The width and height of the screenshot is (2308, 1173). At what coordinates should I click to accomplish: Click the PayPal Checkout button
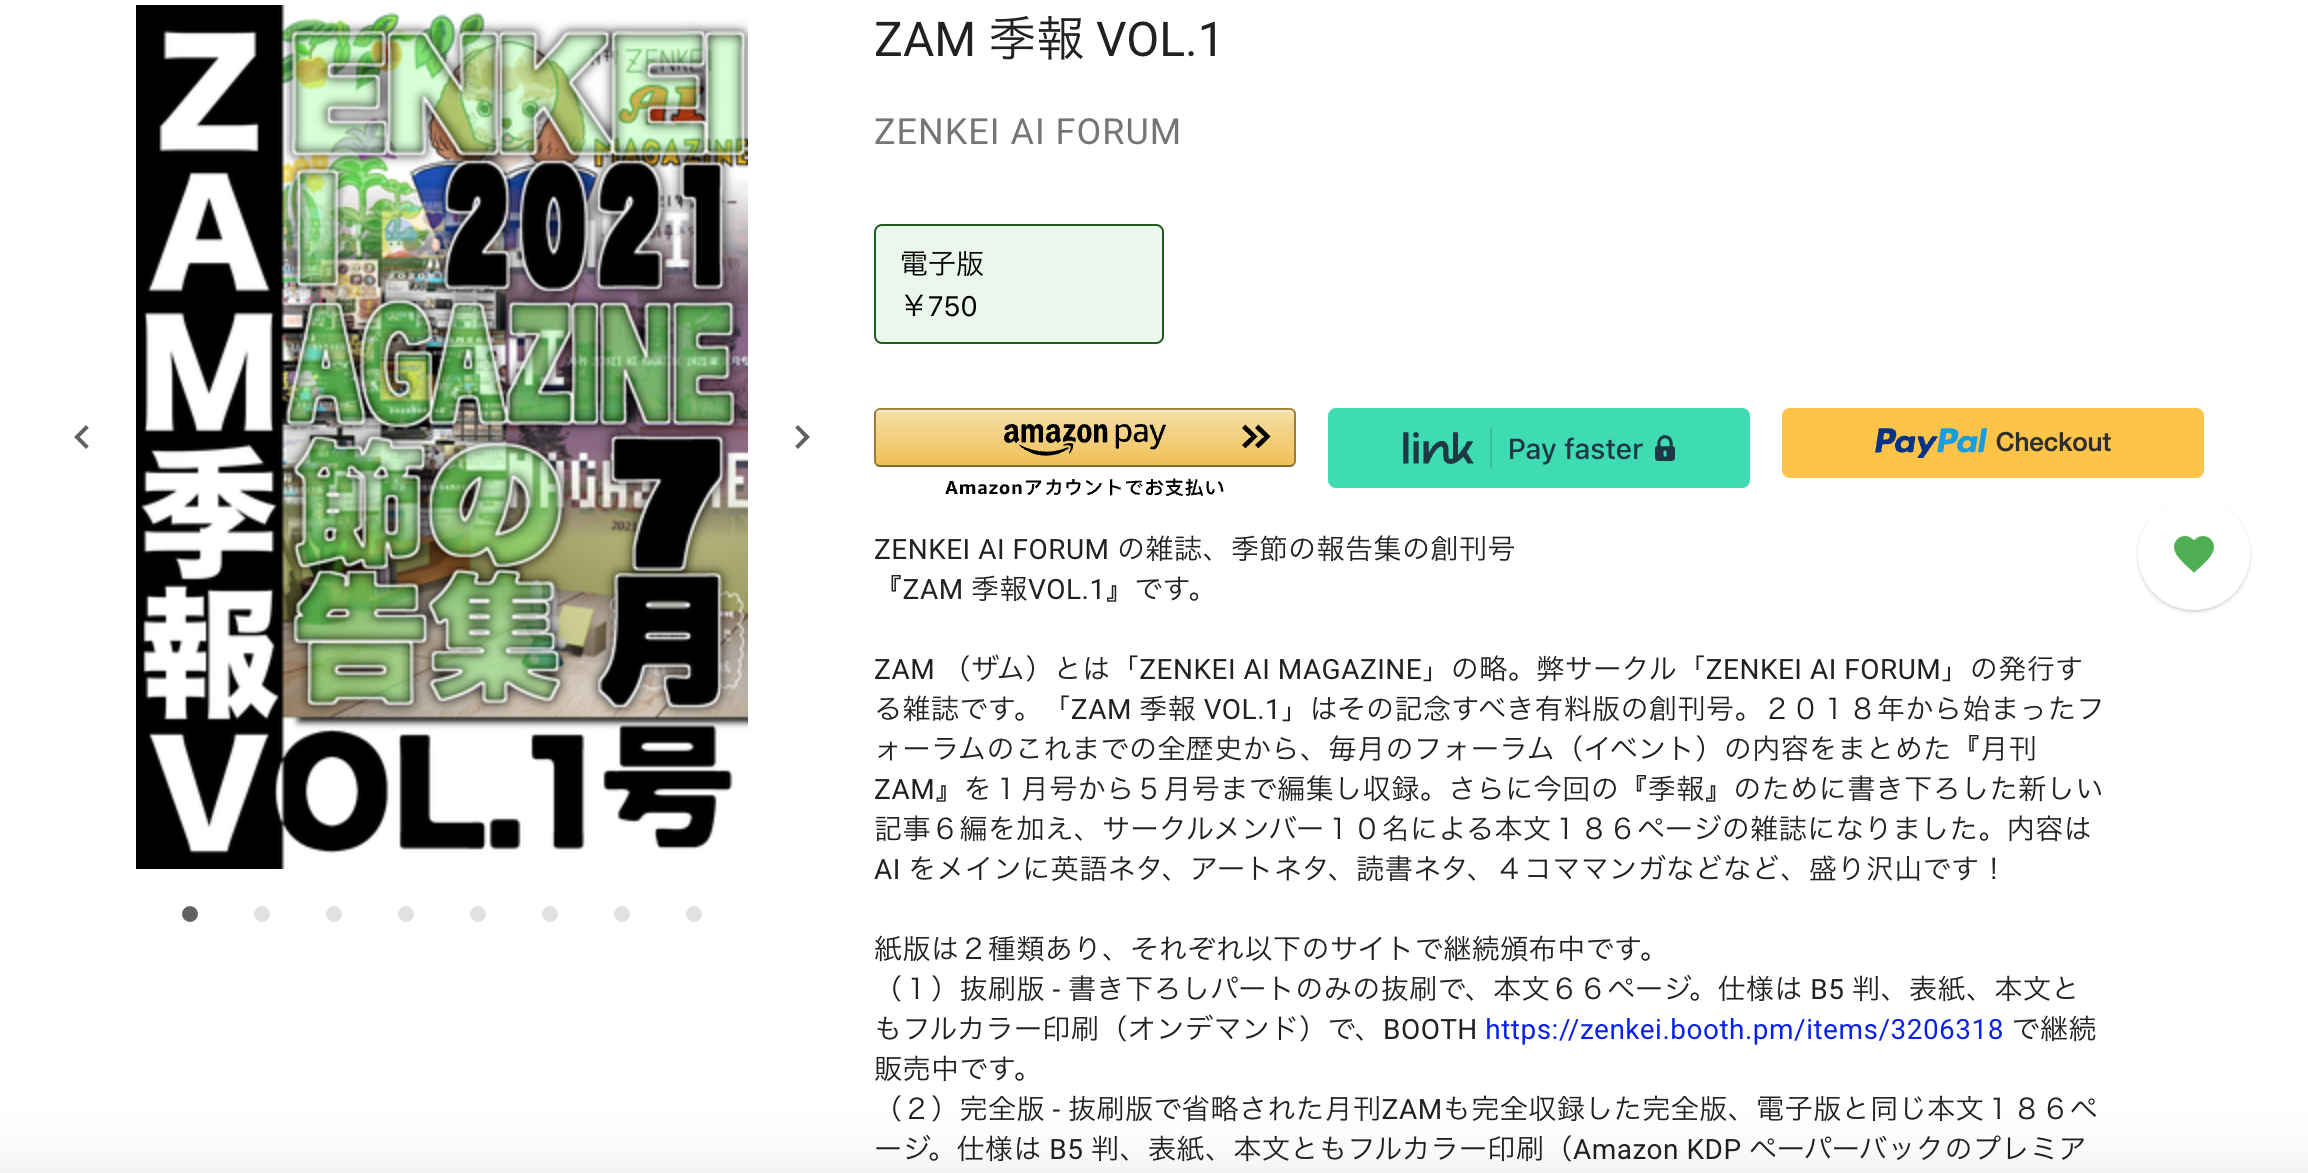coord(1992,442)
